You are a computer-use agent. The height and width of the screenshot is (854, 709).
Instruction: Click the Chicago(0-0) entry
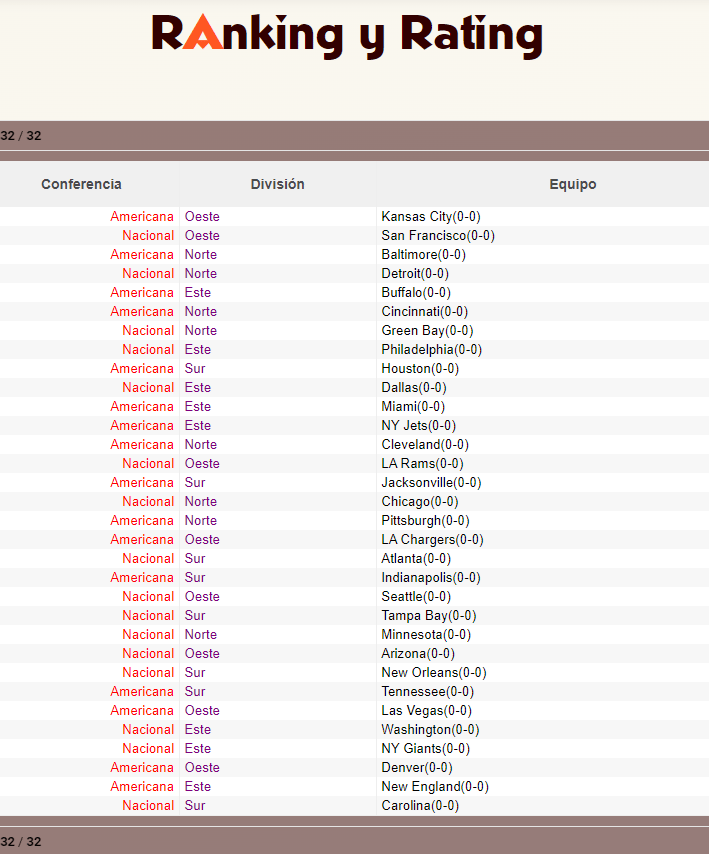pos(419,502)
